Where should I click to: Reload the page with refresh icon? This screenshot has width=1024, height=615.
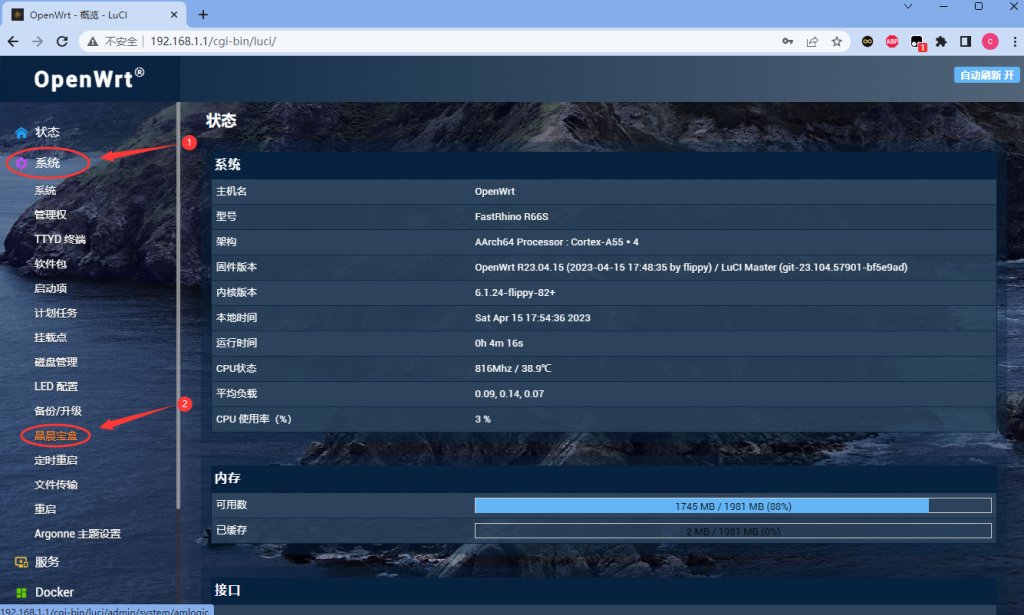[x=62, y=41]
